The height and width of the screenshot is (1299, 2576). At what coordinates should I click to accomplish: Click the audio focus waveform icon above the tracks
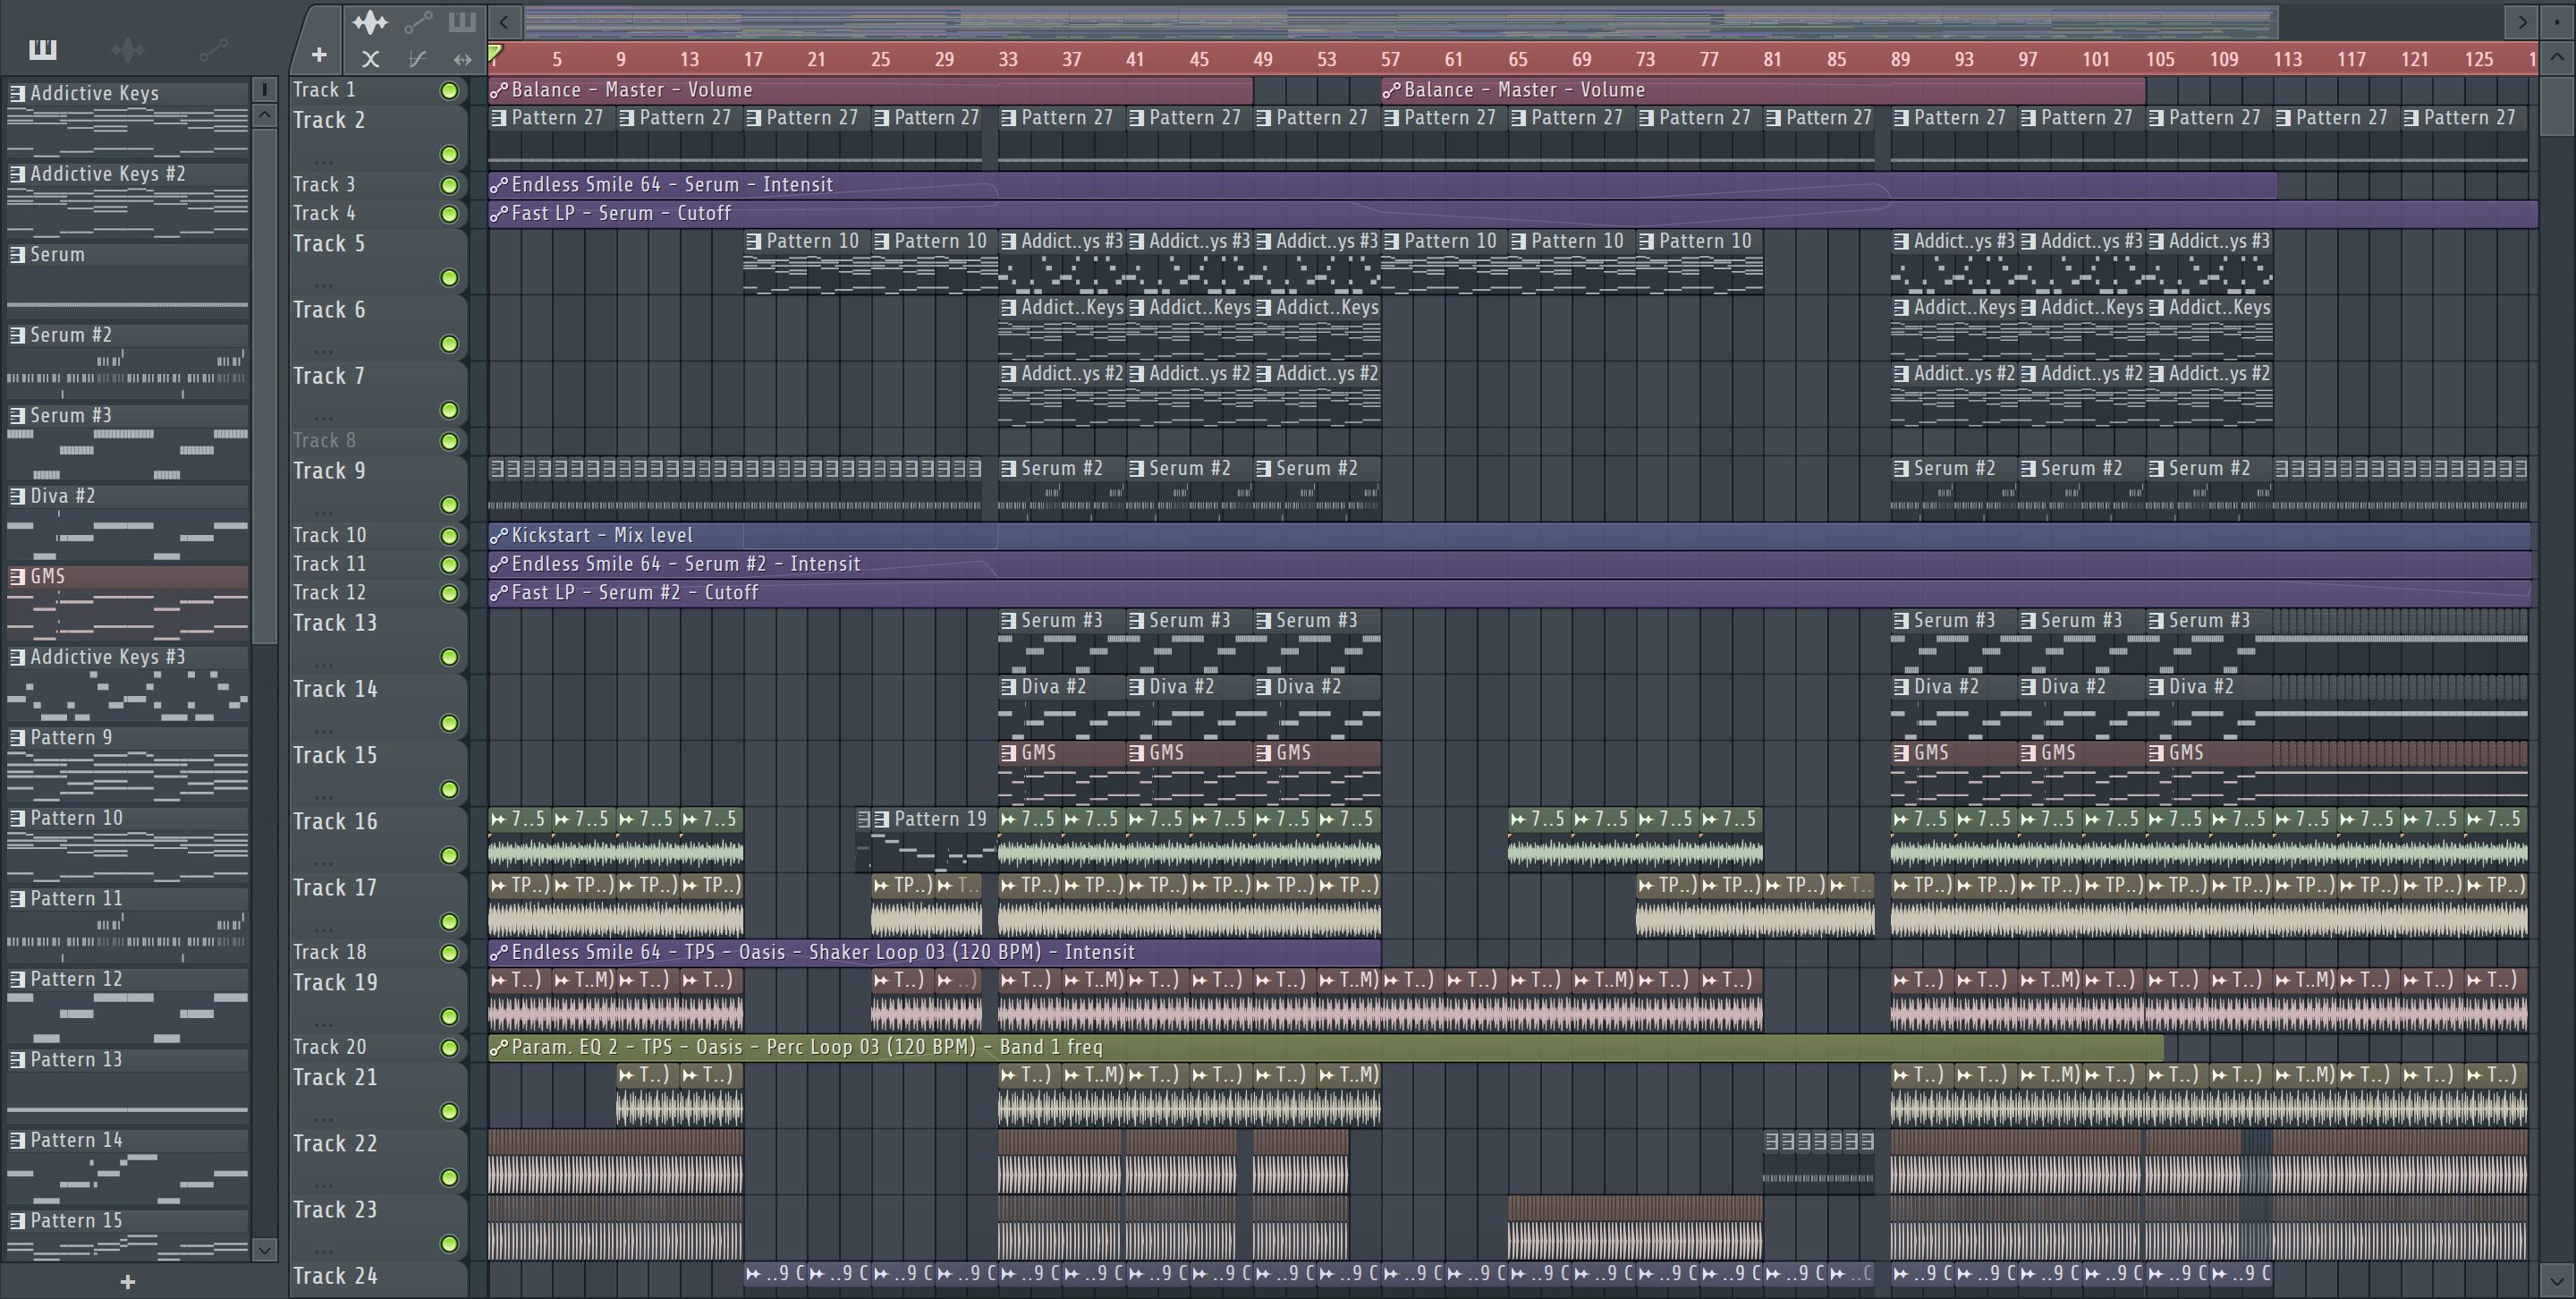[370, 21]
